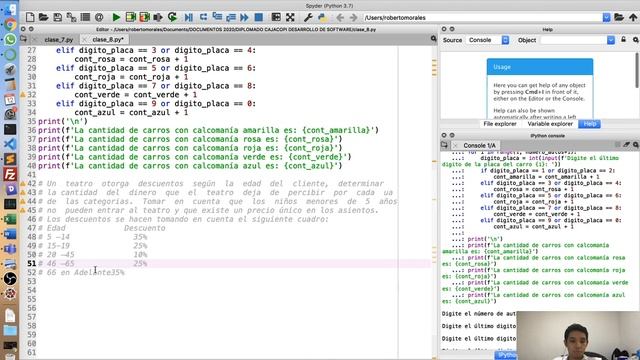
Task: Go forward with right arrow
Action: click(353, 17)
